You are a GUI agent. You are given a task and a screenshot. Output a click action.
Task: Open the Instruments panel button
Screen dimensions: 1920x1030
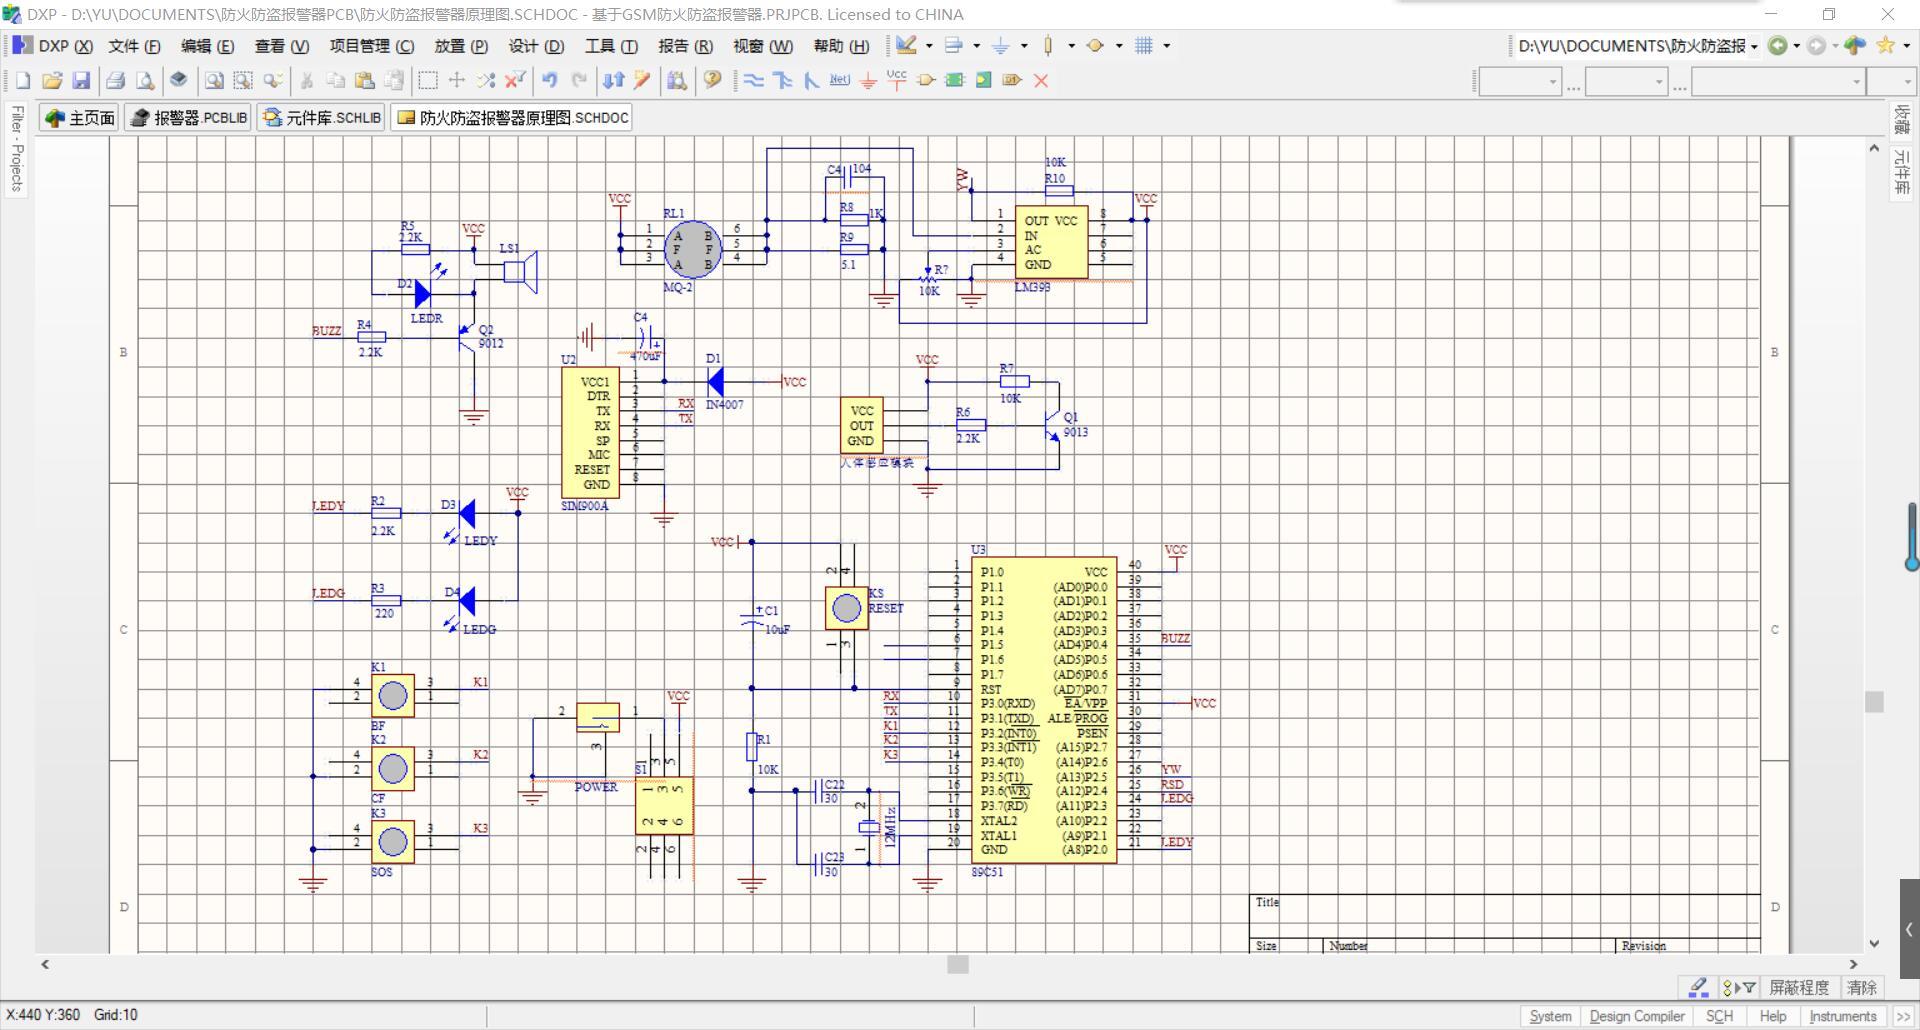point(1842,1016)
